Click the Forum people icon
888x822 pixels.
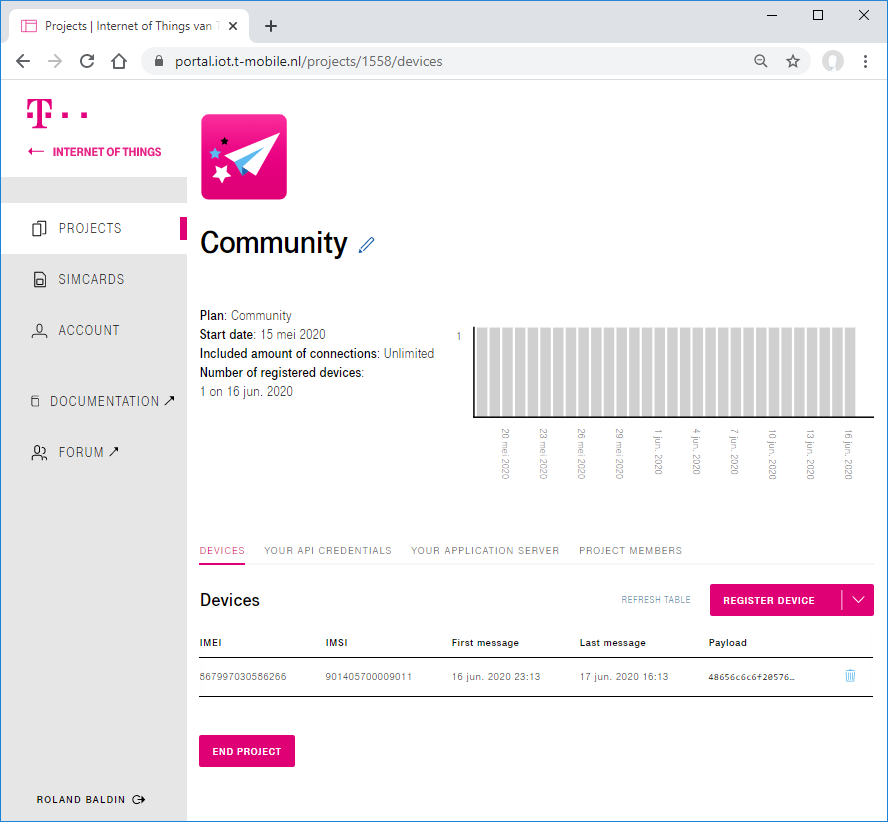point(39,453)
